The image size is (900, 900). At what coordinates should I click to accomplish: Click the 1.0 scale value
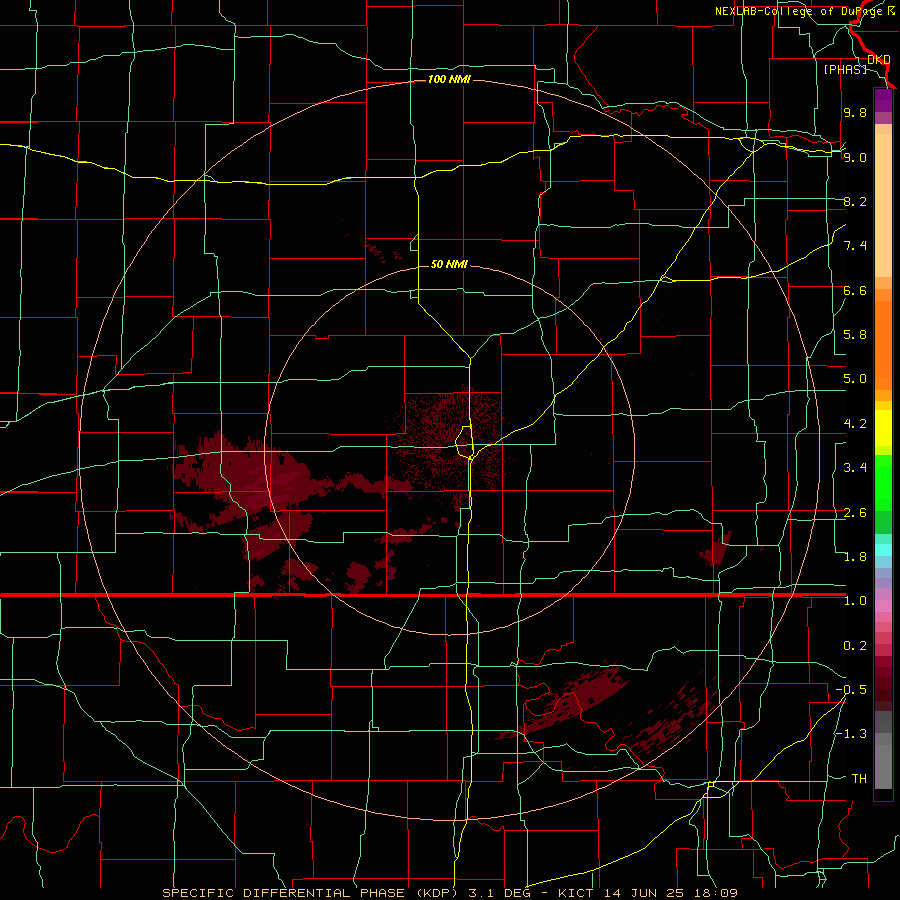pyautogui.click(x=855, y=601)
